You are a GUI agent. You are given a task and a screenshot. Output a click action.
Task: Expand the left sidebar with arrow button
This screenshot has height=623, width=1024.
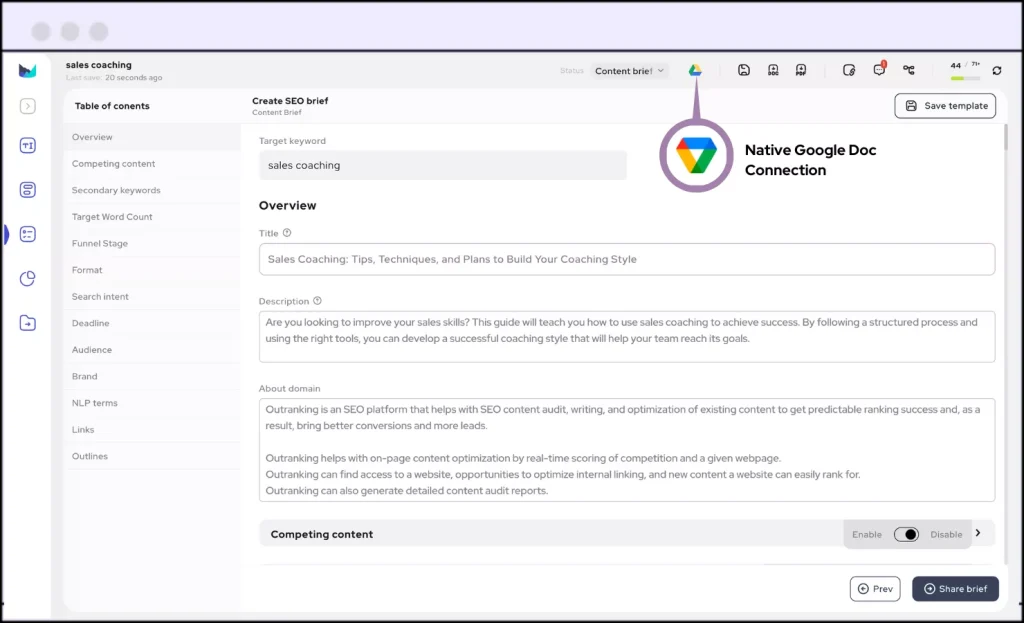point(28,106)
